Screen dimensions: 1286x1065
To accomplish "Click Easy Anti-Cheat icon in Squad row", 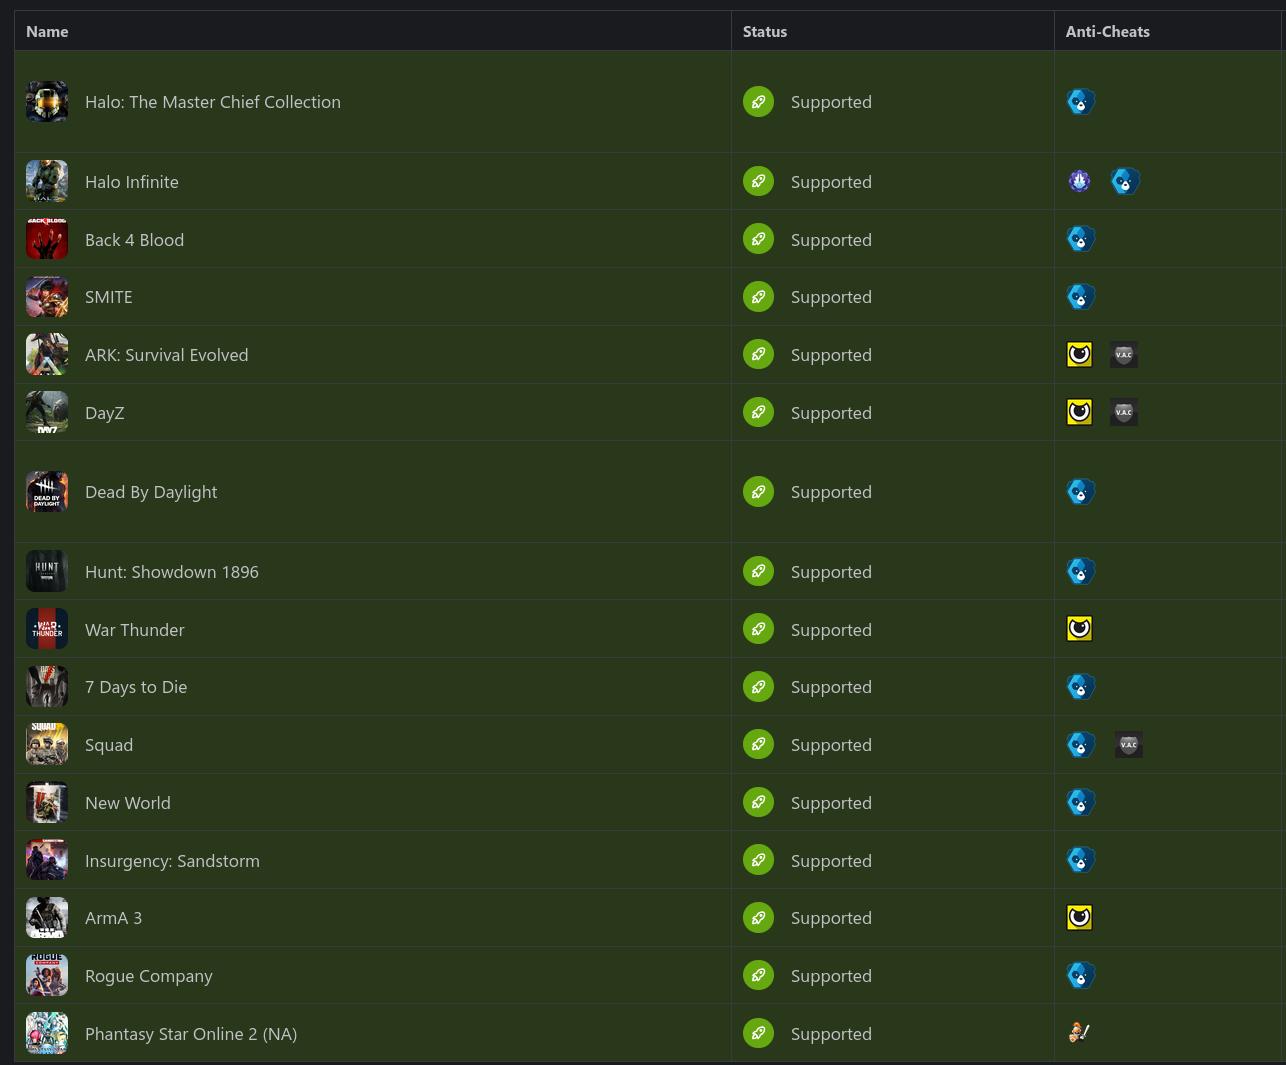I will [1080, 745].
